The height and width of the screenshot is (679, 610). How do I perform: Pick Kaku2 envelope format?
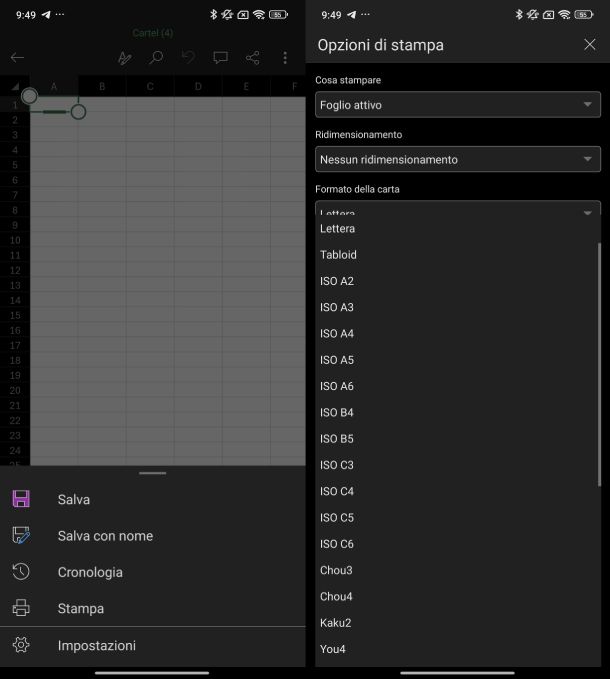click(x=458, y=623)
